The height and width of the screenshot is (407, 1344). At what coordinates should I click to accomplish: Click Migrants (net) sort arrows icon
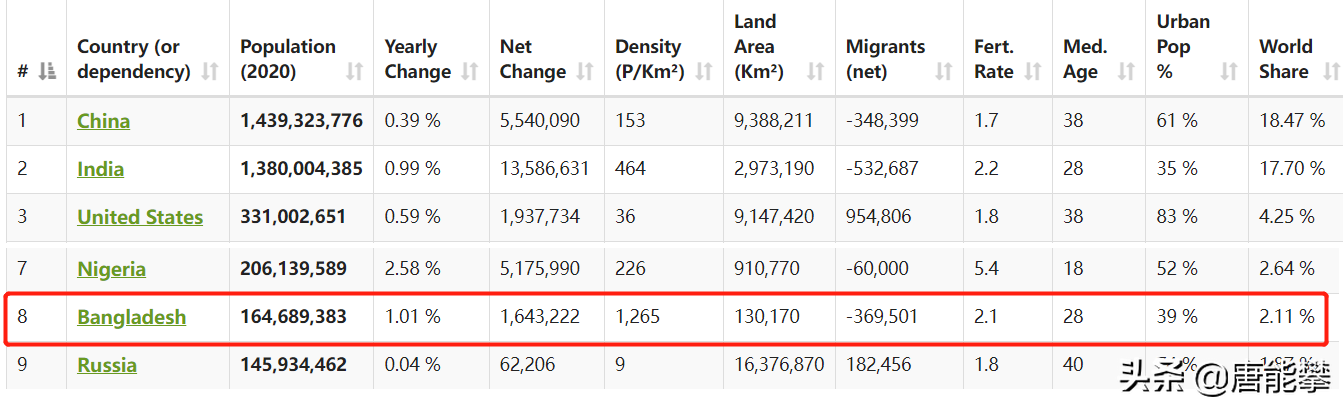(944, 72)
